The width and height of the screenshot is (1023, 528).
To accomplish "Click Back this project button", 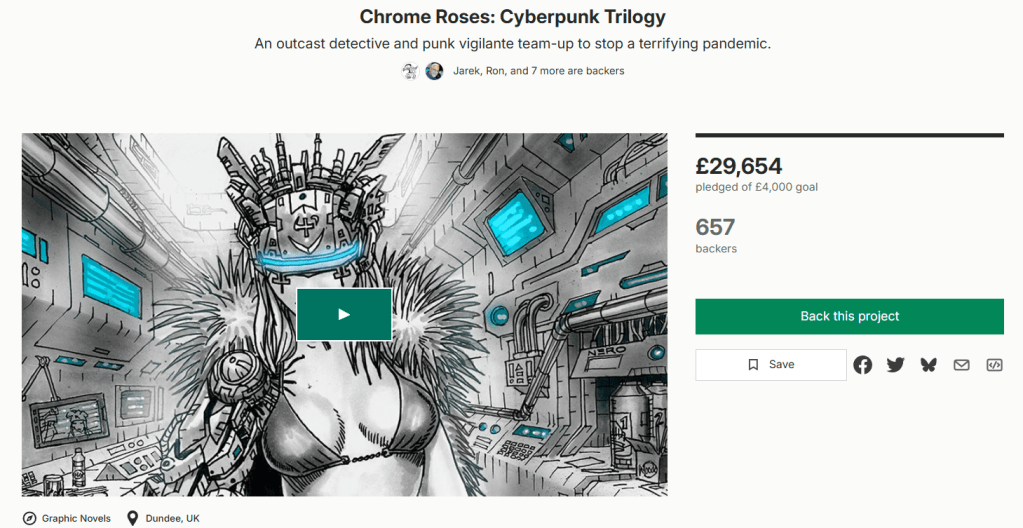I will coord(849,317).
